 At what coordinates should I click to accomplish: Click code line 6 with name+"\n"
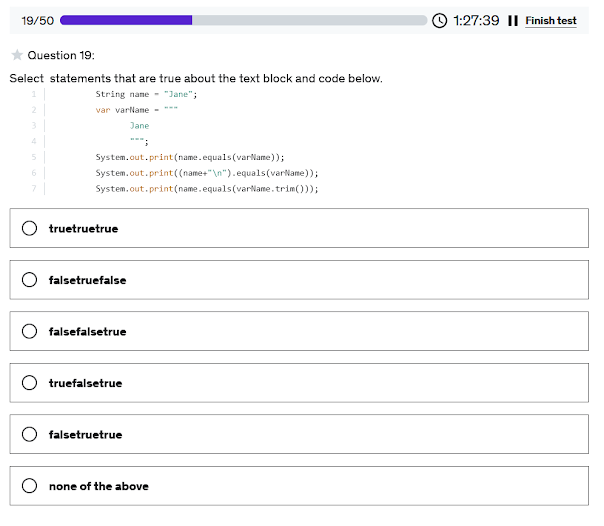(x=207, y=173)
